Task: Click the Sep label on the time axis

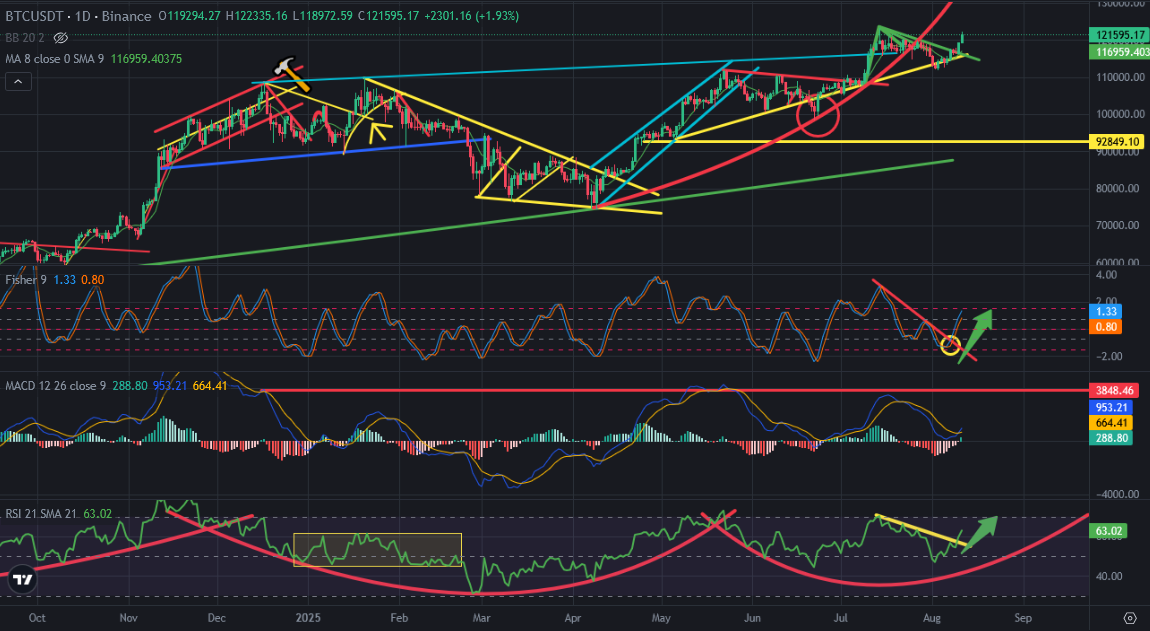Action: (1023, 618)
